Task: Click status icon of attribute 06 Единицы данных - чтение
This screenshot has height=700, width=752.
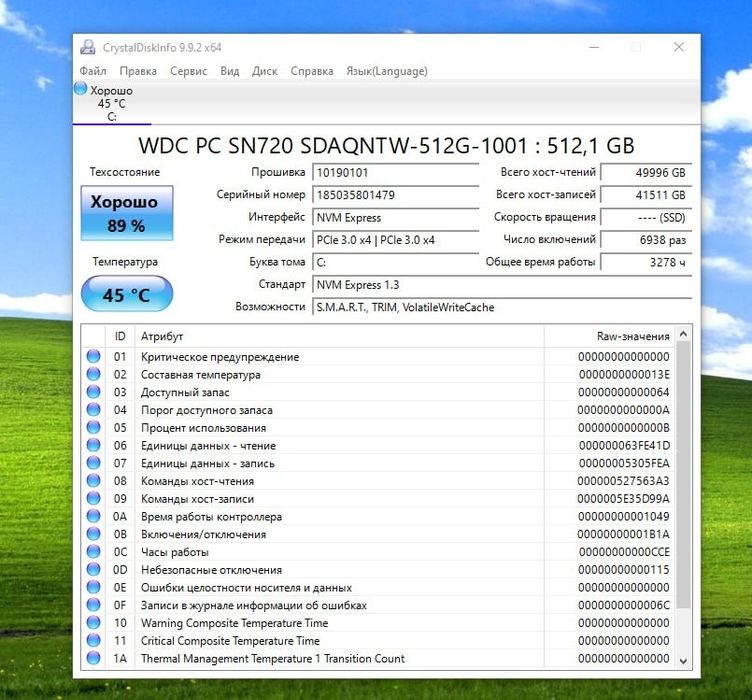Action: coord(94,445)
